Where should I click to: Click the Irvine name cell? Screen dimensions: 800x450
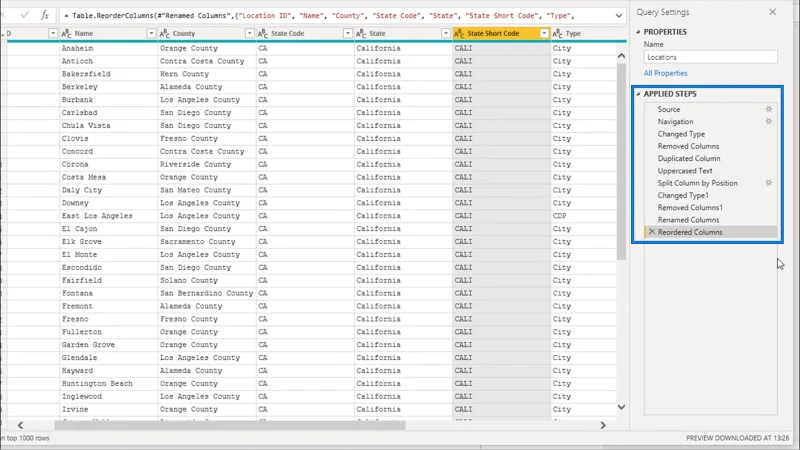pos(108,409)
